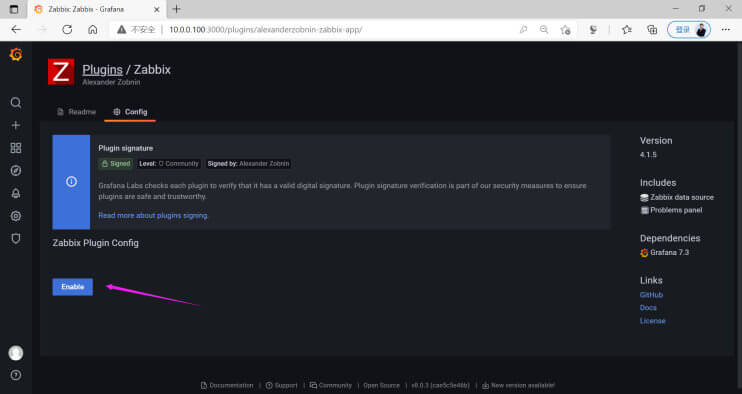
Task: Click the Level: Community badge
Action: tap(169, 164)
